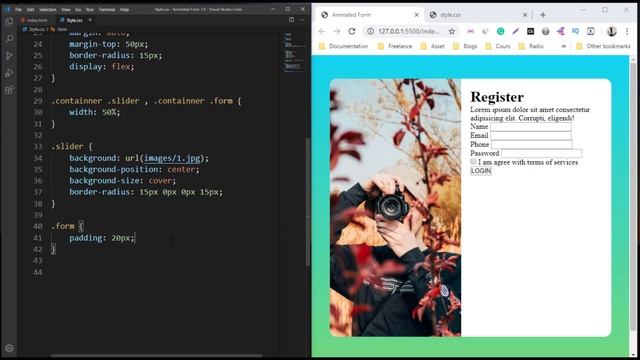
Task: Open the VS Code File menu
Action: click(18, 9)
